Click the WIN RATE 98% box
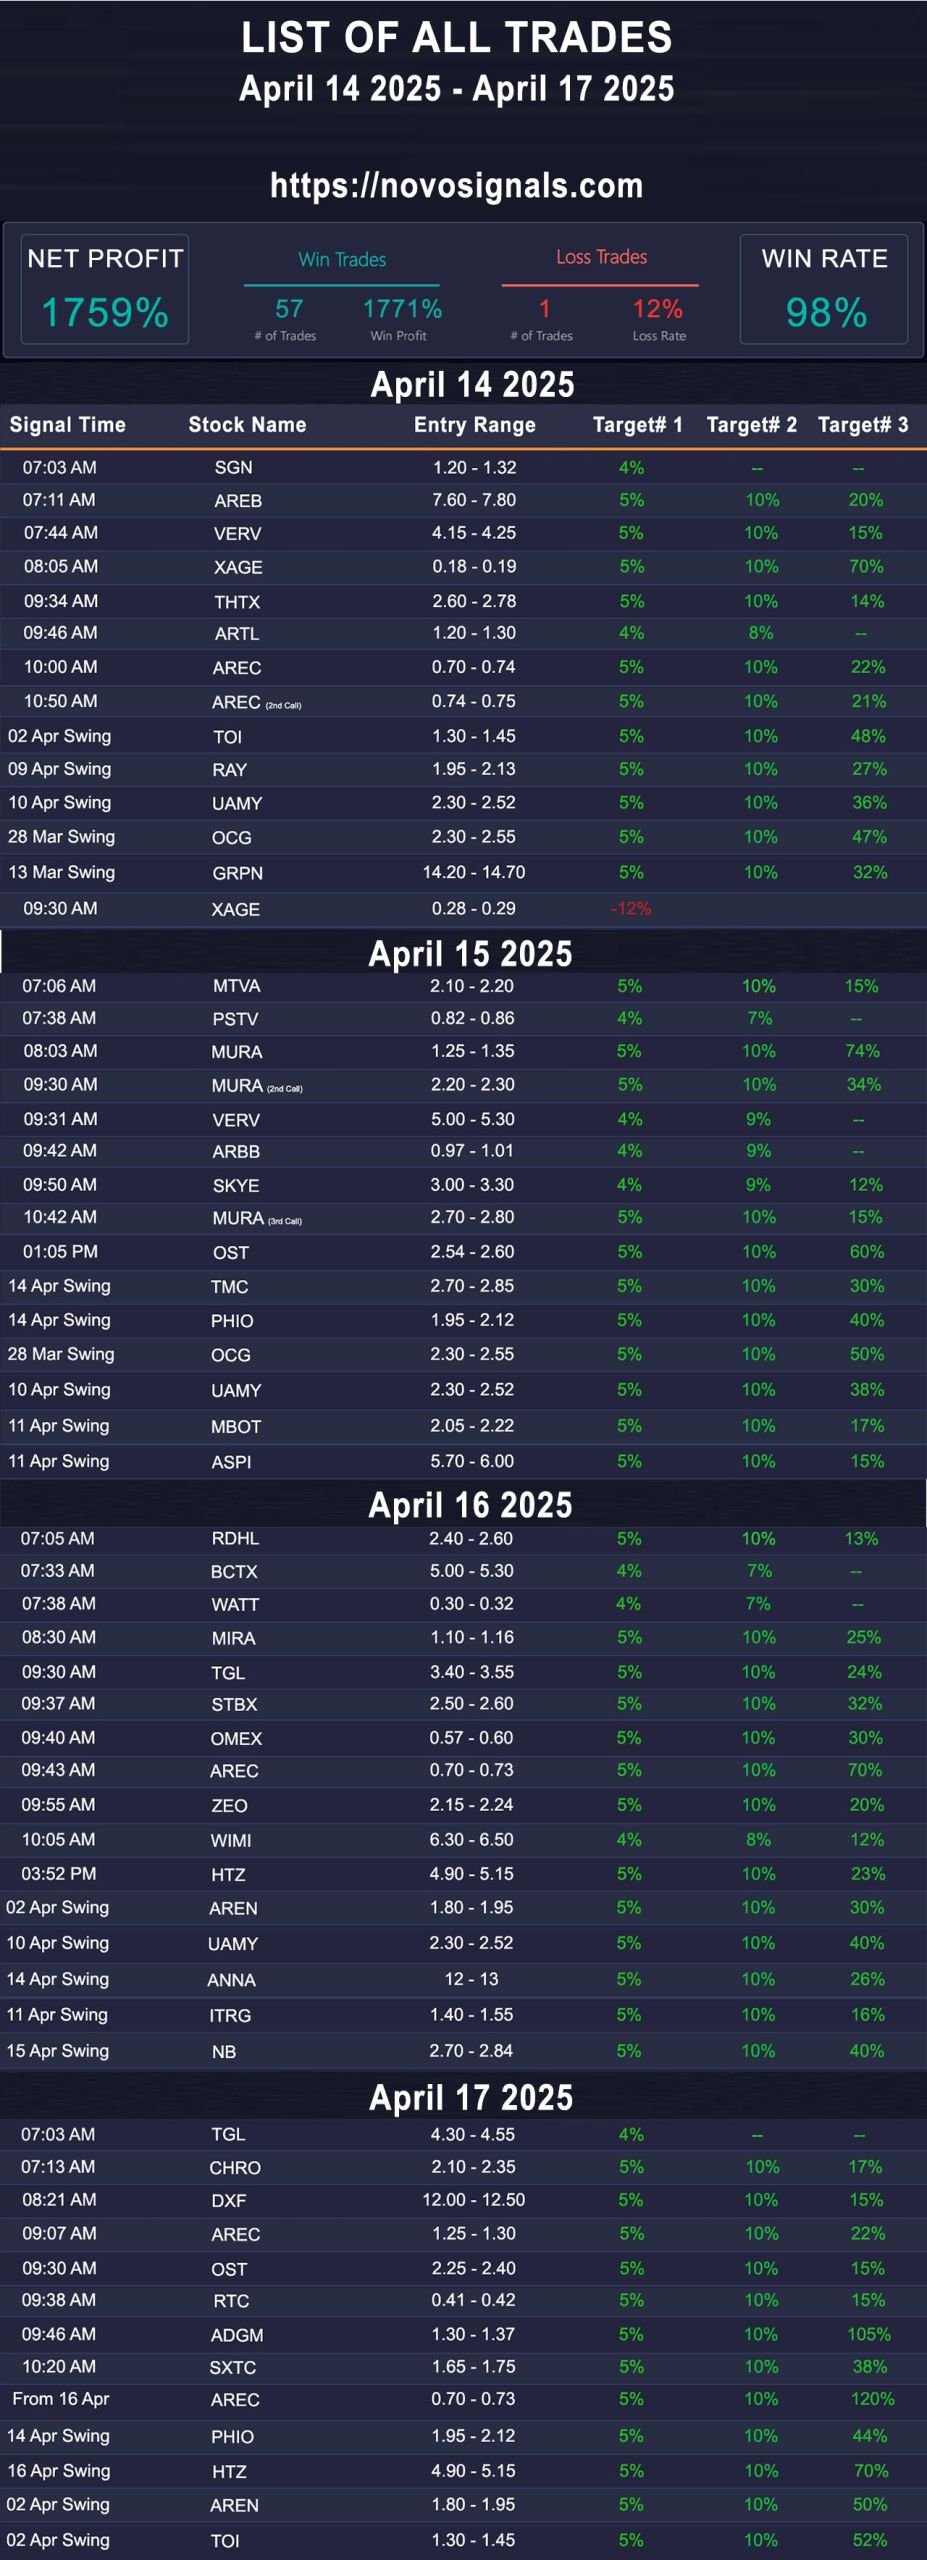 (824, 289)
